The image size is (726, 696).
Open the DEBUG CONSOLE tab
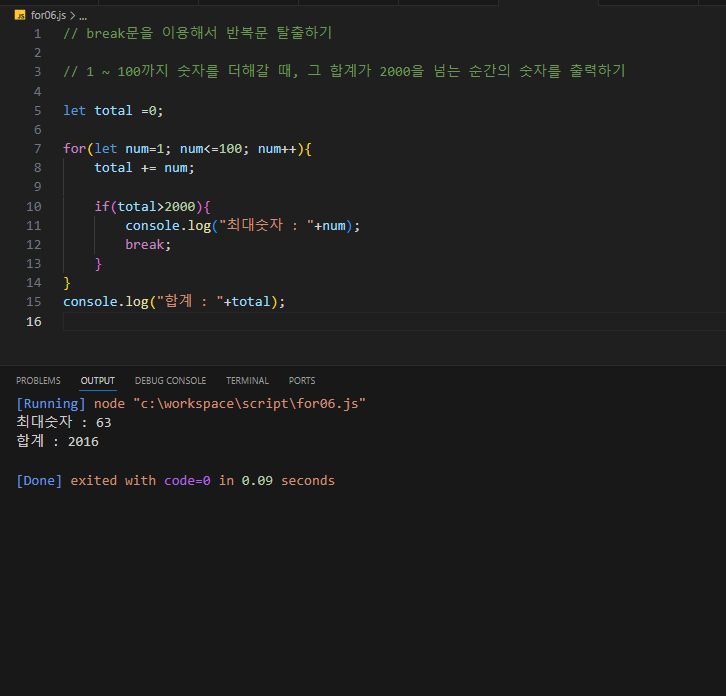click(x=170, y=381)
